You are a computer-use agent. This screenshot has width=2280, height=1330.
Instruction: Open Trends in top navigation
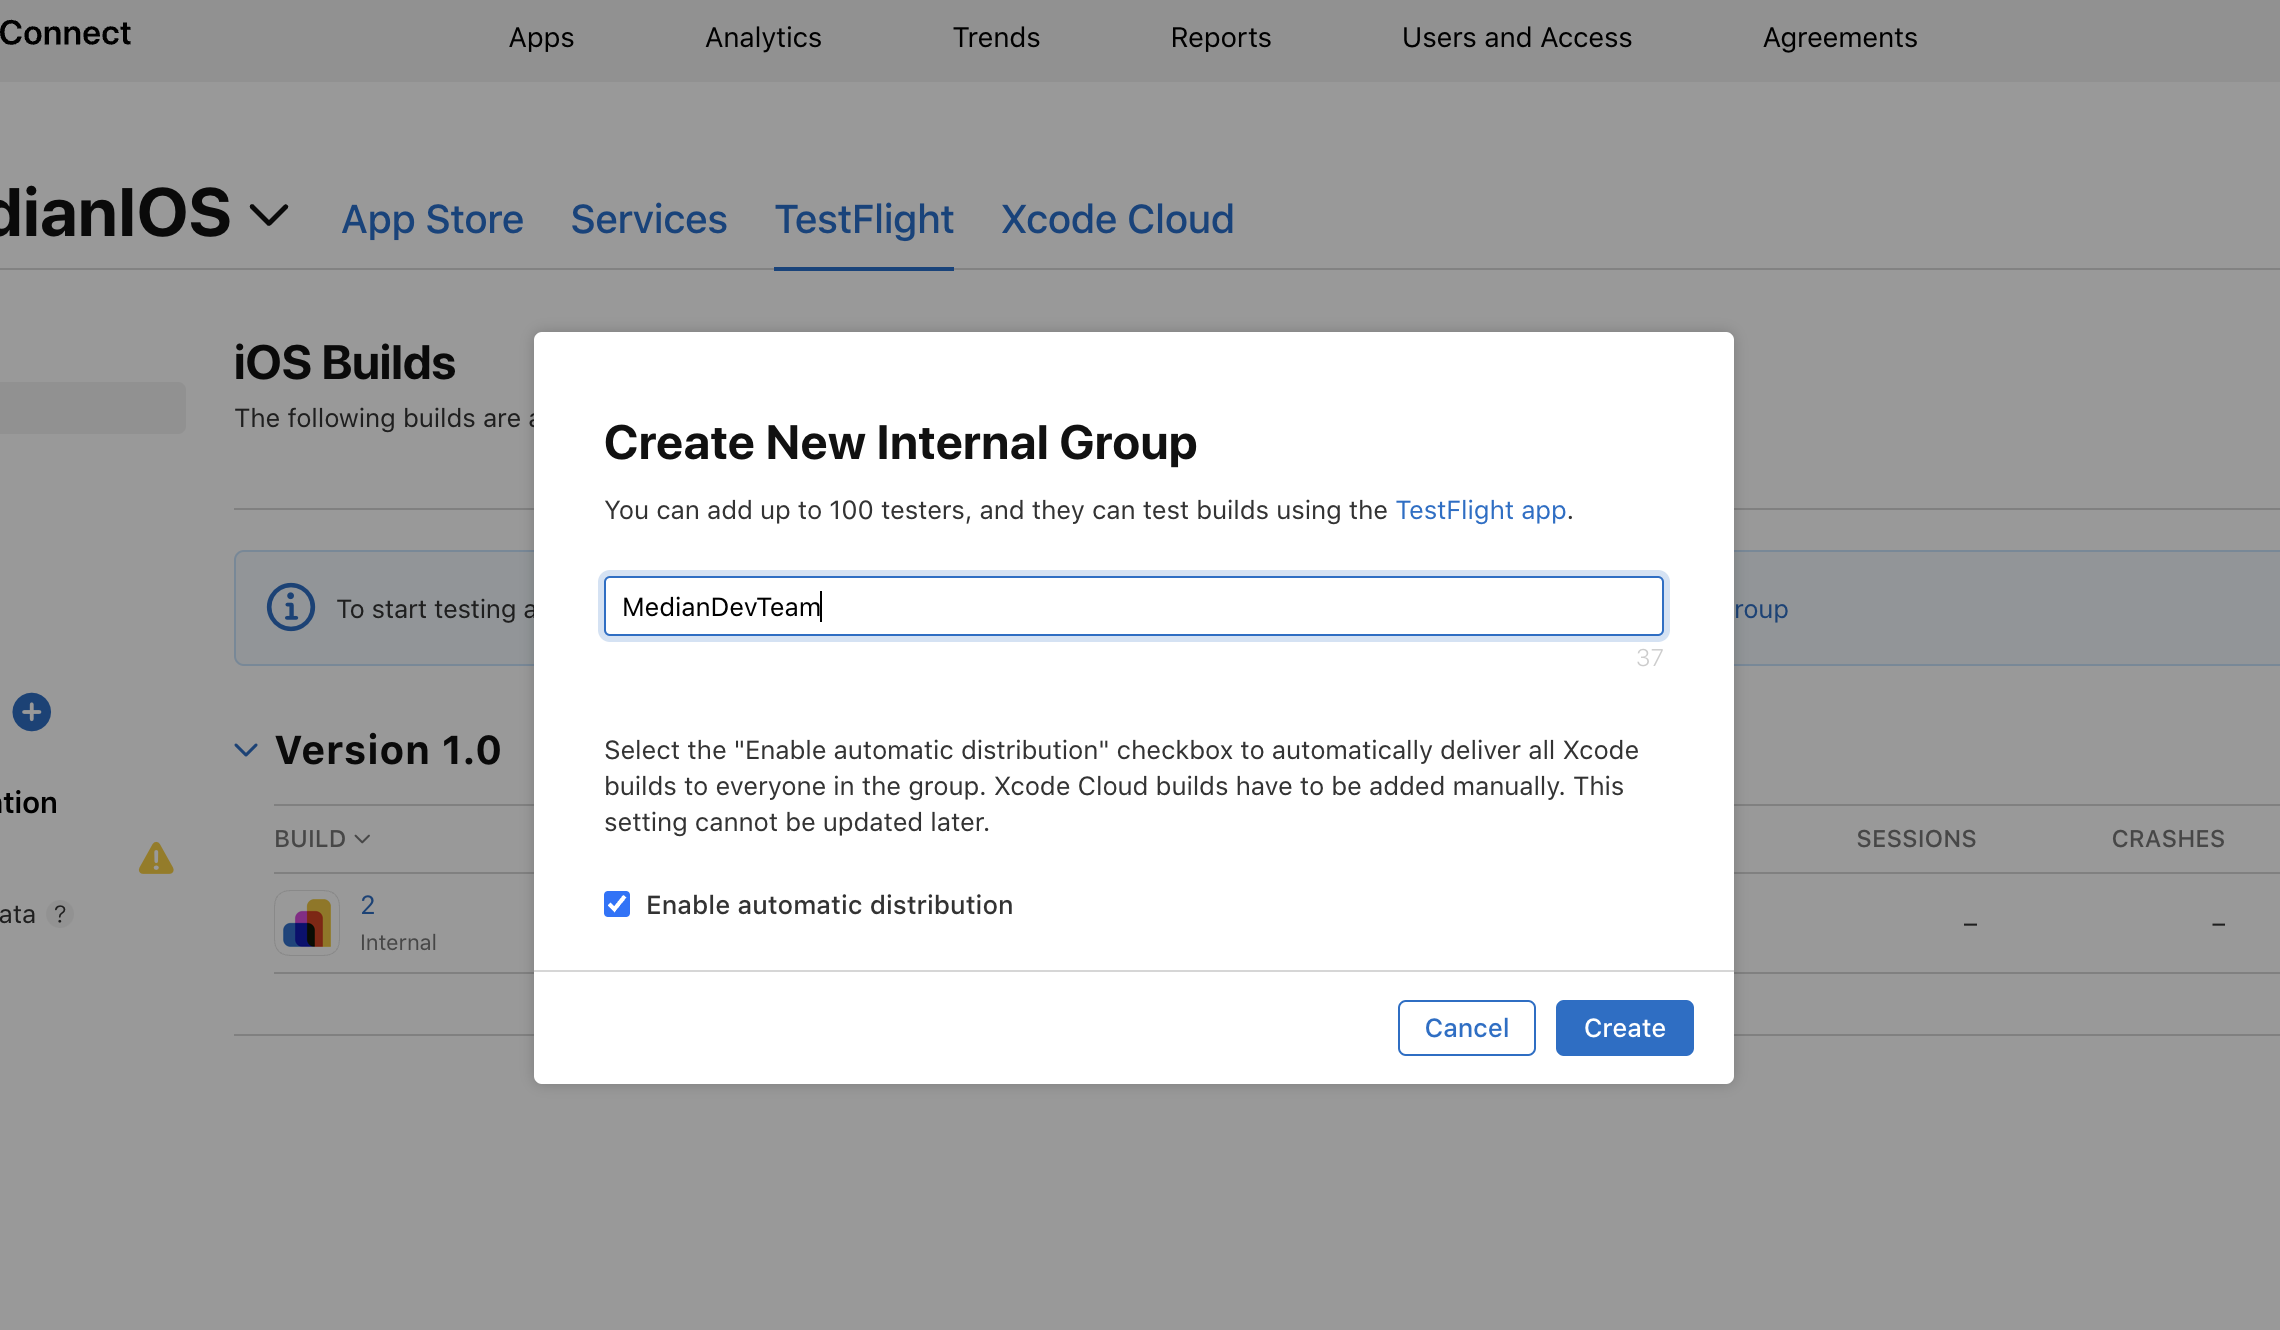[996, 37]
